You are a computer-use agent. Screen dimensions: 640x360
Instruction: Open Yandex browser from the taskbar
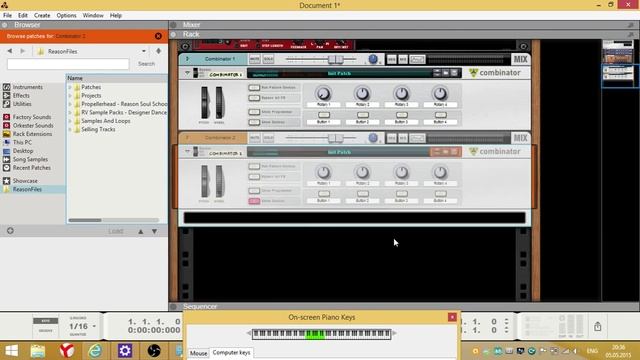coord(67,351)
